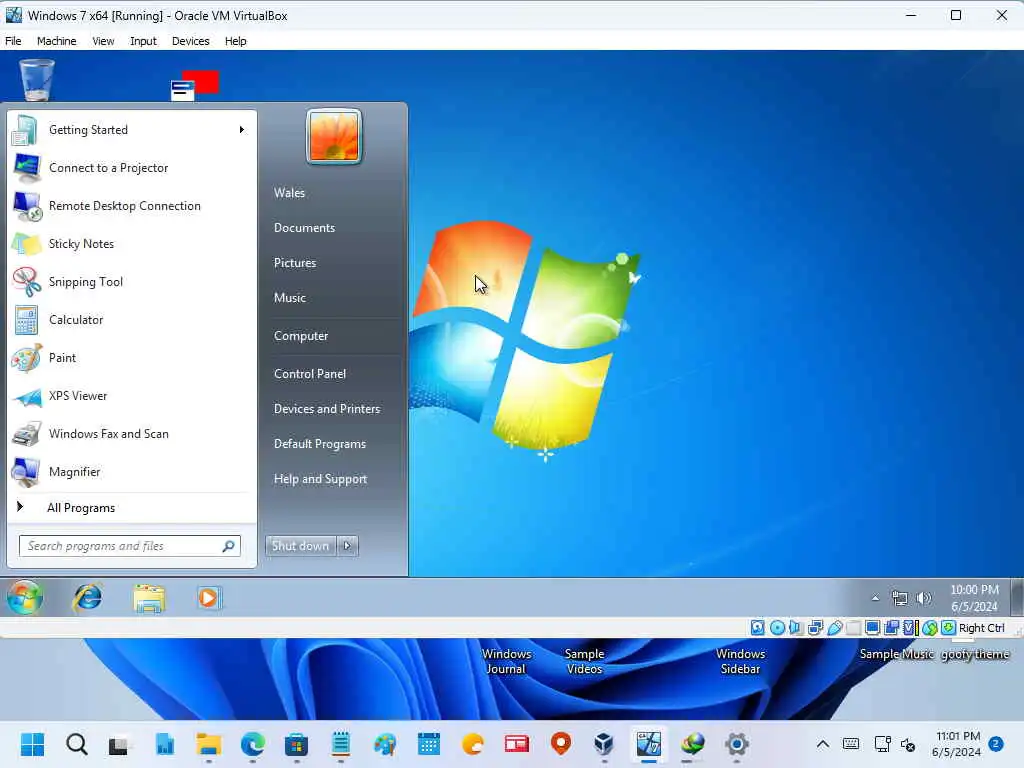Open the Shut down options arrow
The height and width of the screenshot is (768, 1024).
coord(347,545)
